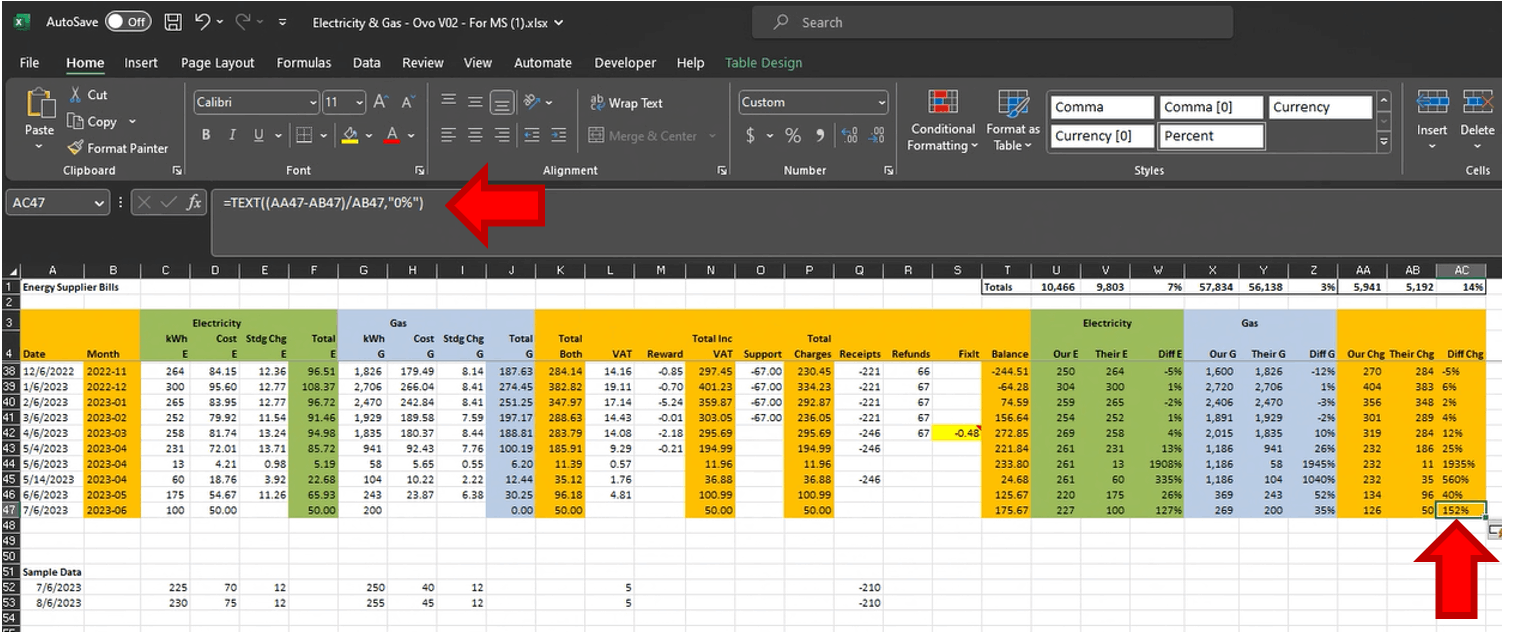The width and height of the screenshot is (1518, 632).
Task: Toggle Italic formatting
Action: pos(232,135)
